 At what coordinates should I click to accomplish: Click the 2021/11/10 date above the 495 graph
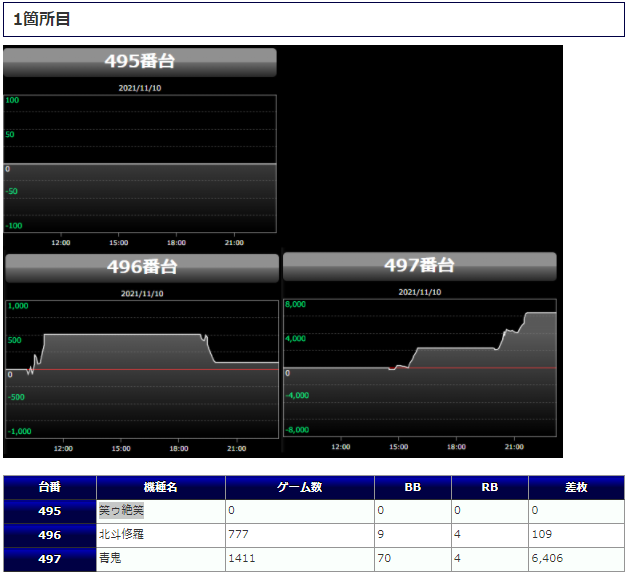(140, 88)
